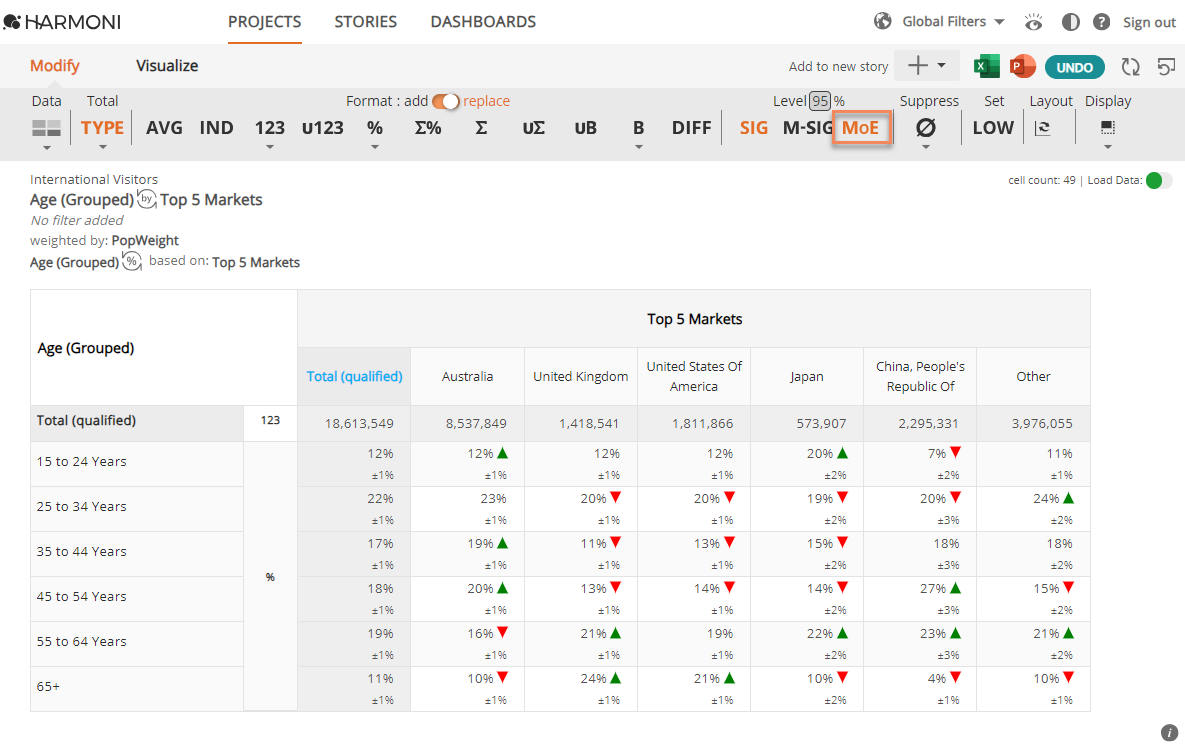Toggle Format add/replace switch
Image resolution: width=1185 pixels, height=747 pixels.
(446, 101)
